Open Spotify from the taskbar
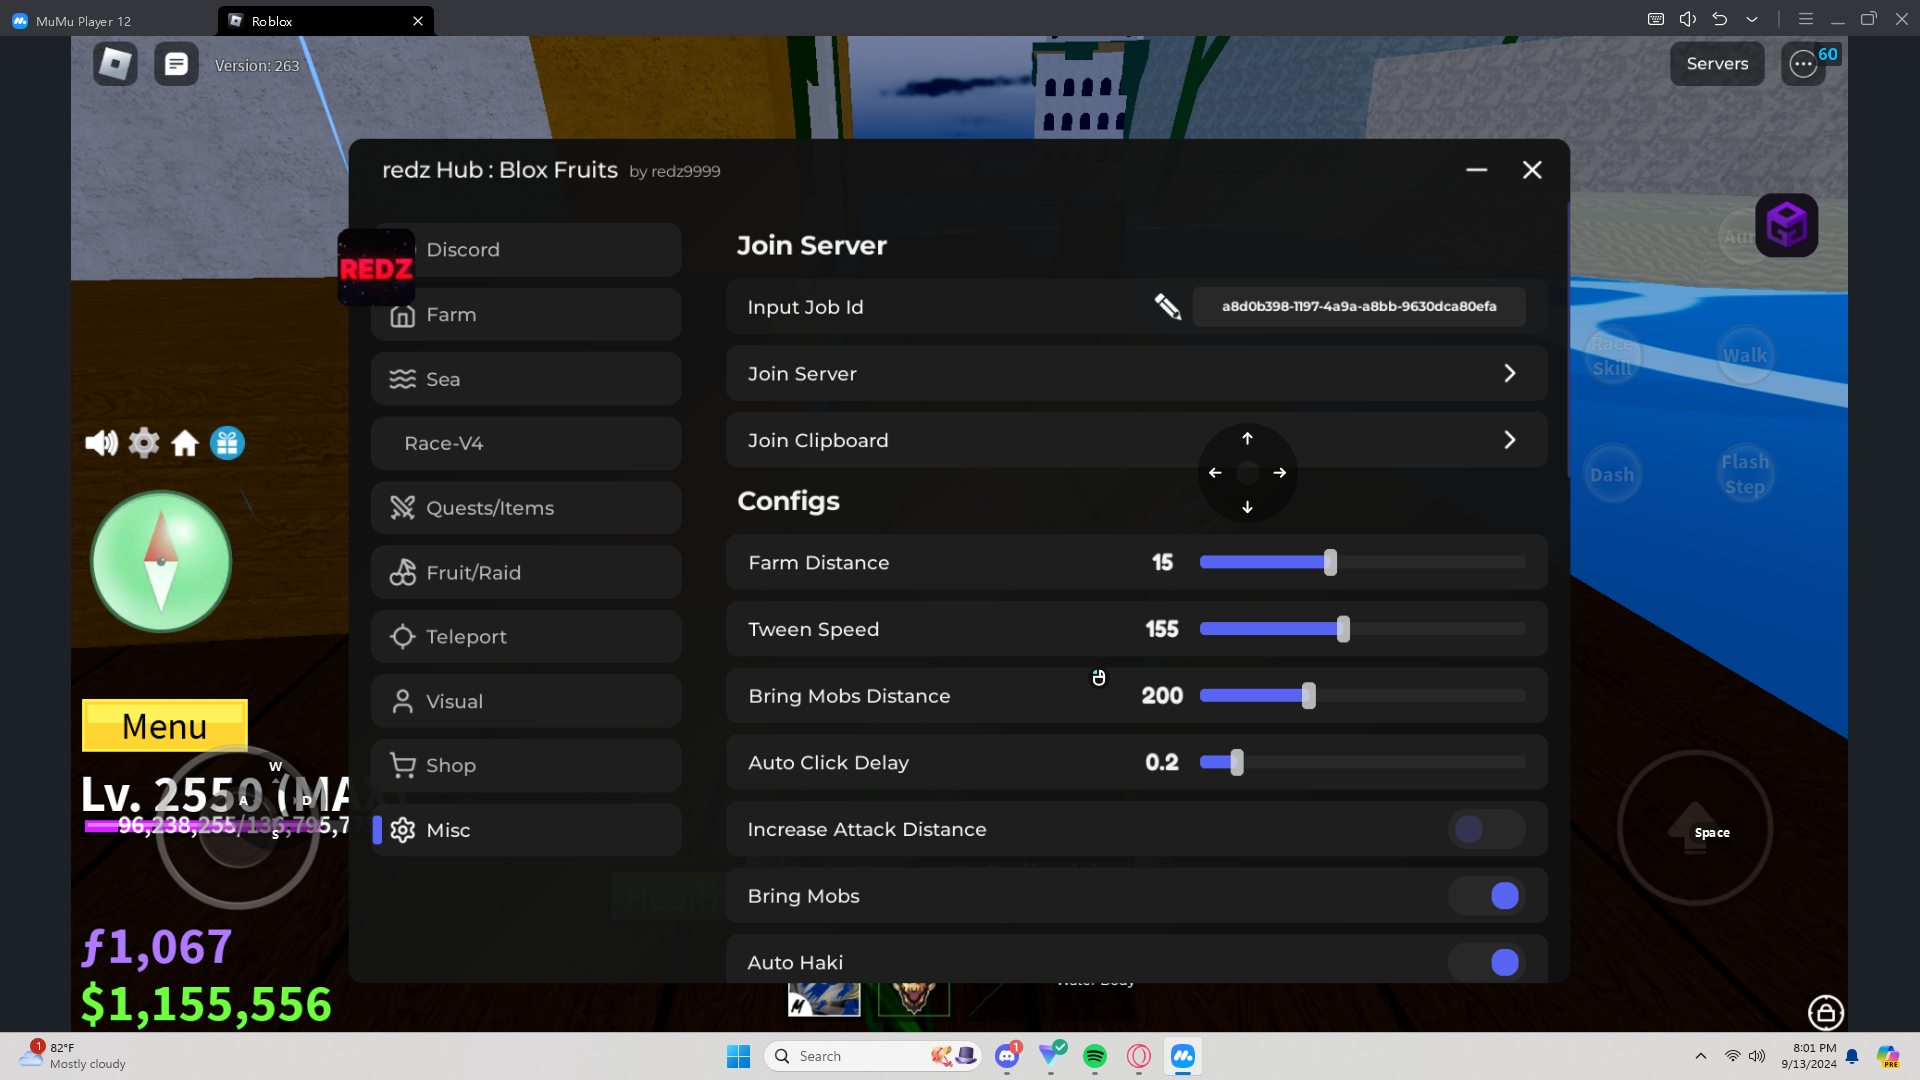Viewport: 1920px width, 1080px height. 1095,1056
